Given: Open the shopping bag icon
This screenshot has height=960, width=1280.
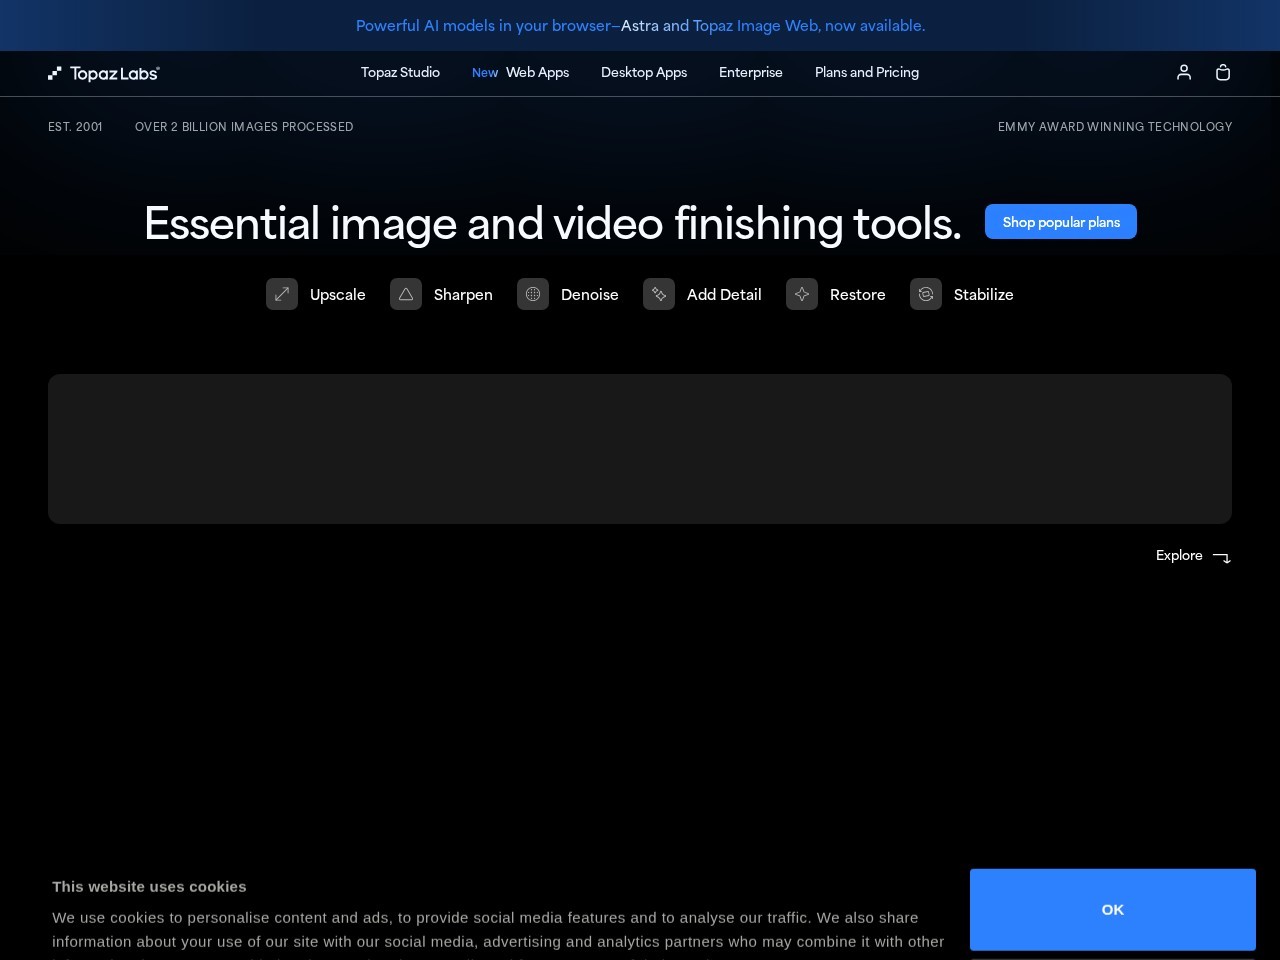Looking at the screenshot, I should point(1223,72).
